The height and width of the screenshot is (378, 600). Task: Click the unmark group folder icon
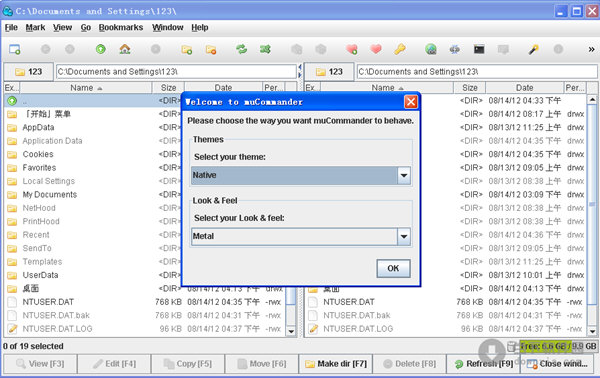[x=211, y=49]
